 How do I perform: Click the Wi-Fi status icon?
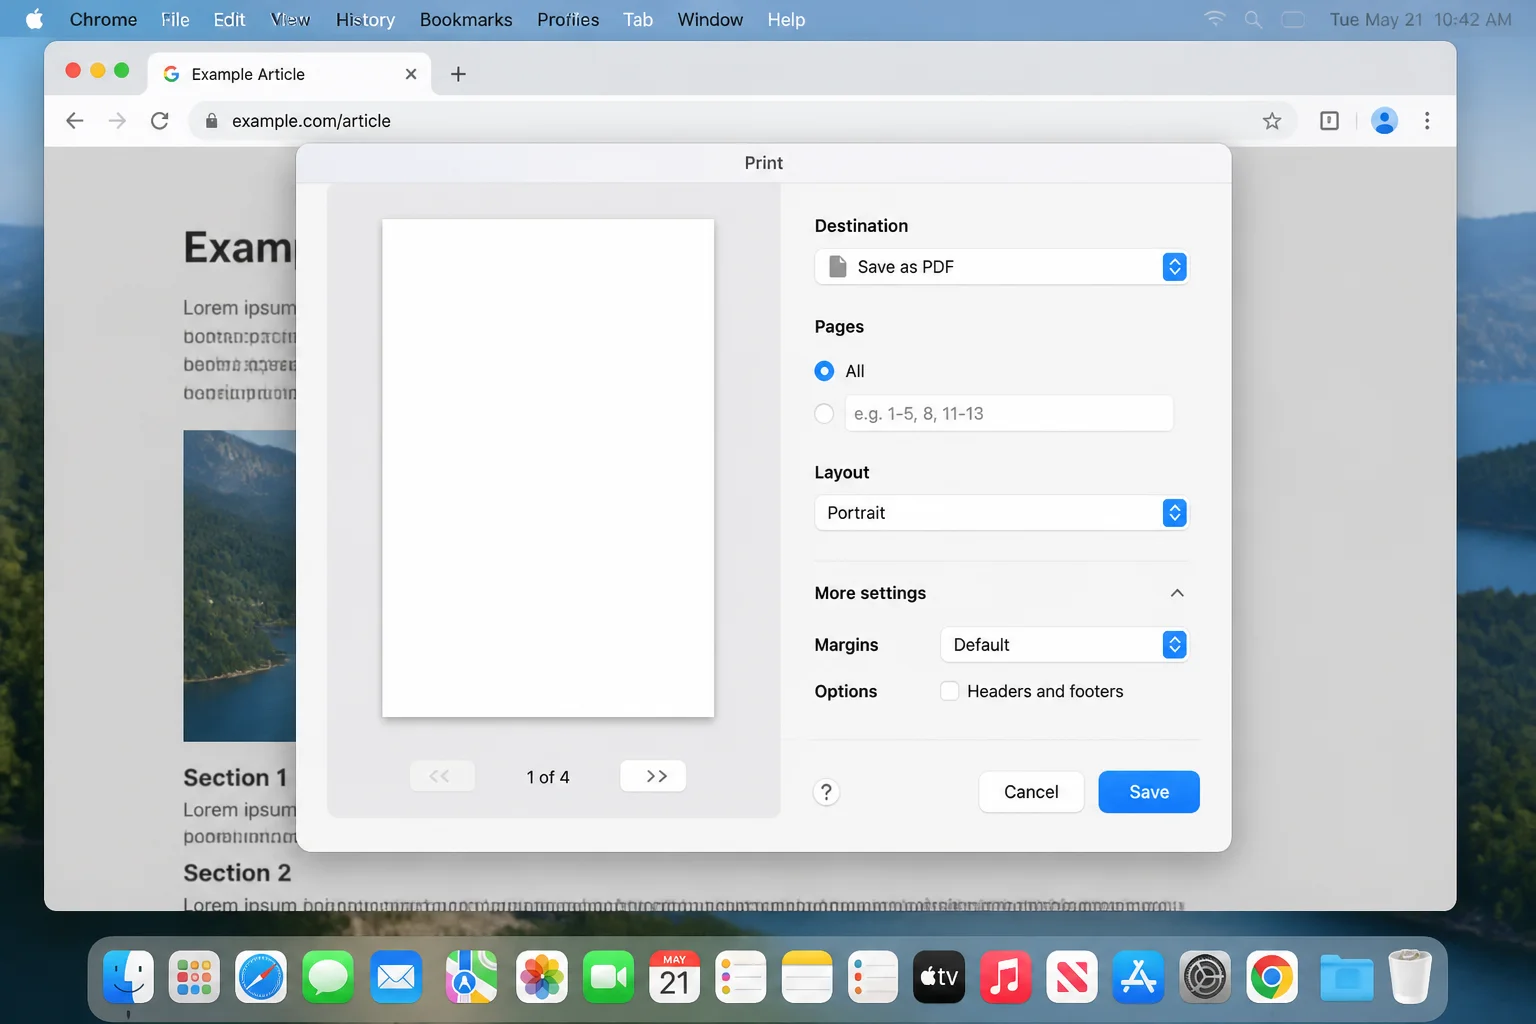click(x=1215, y=19)
